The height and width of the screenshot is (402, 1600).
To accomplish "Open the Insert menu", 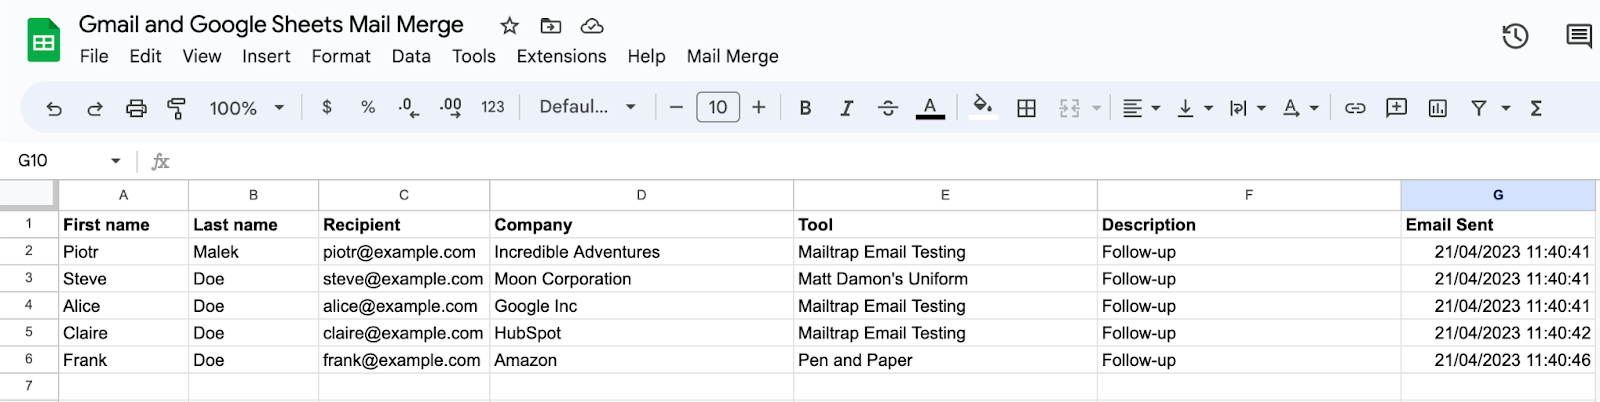I will (x=266, y=56).
